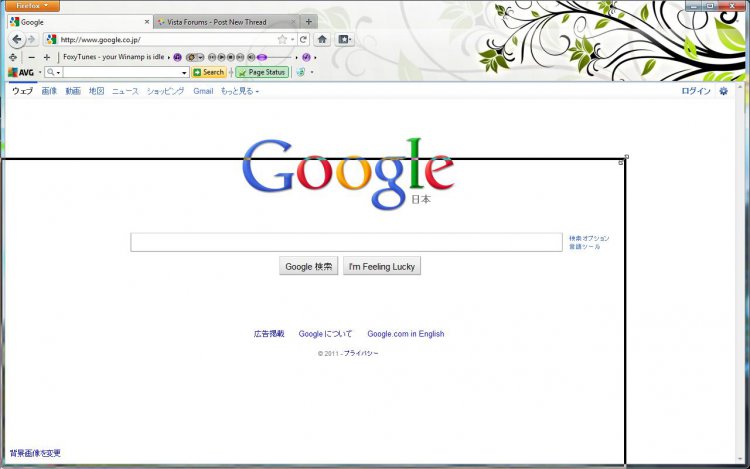750x469 pixels.
Task: Select the ウェブ navigation item
Action: click(x=22, y=91)
